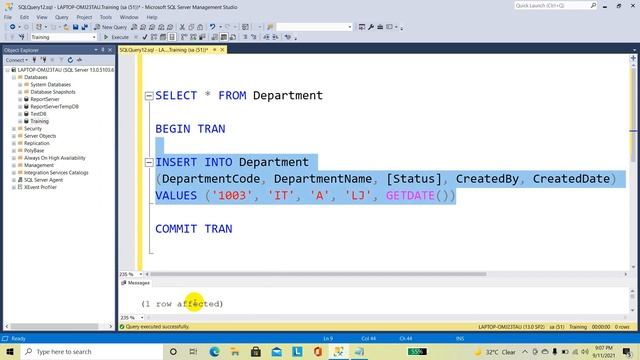Collapse the SELECT statement outline box
This screenshot has width=640, height=360.
click(x=149, y=96)
